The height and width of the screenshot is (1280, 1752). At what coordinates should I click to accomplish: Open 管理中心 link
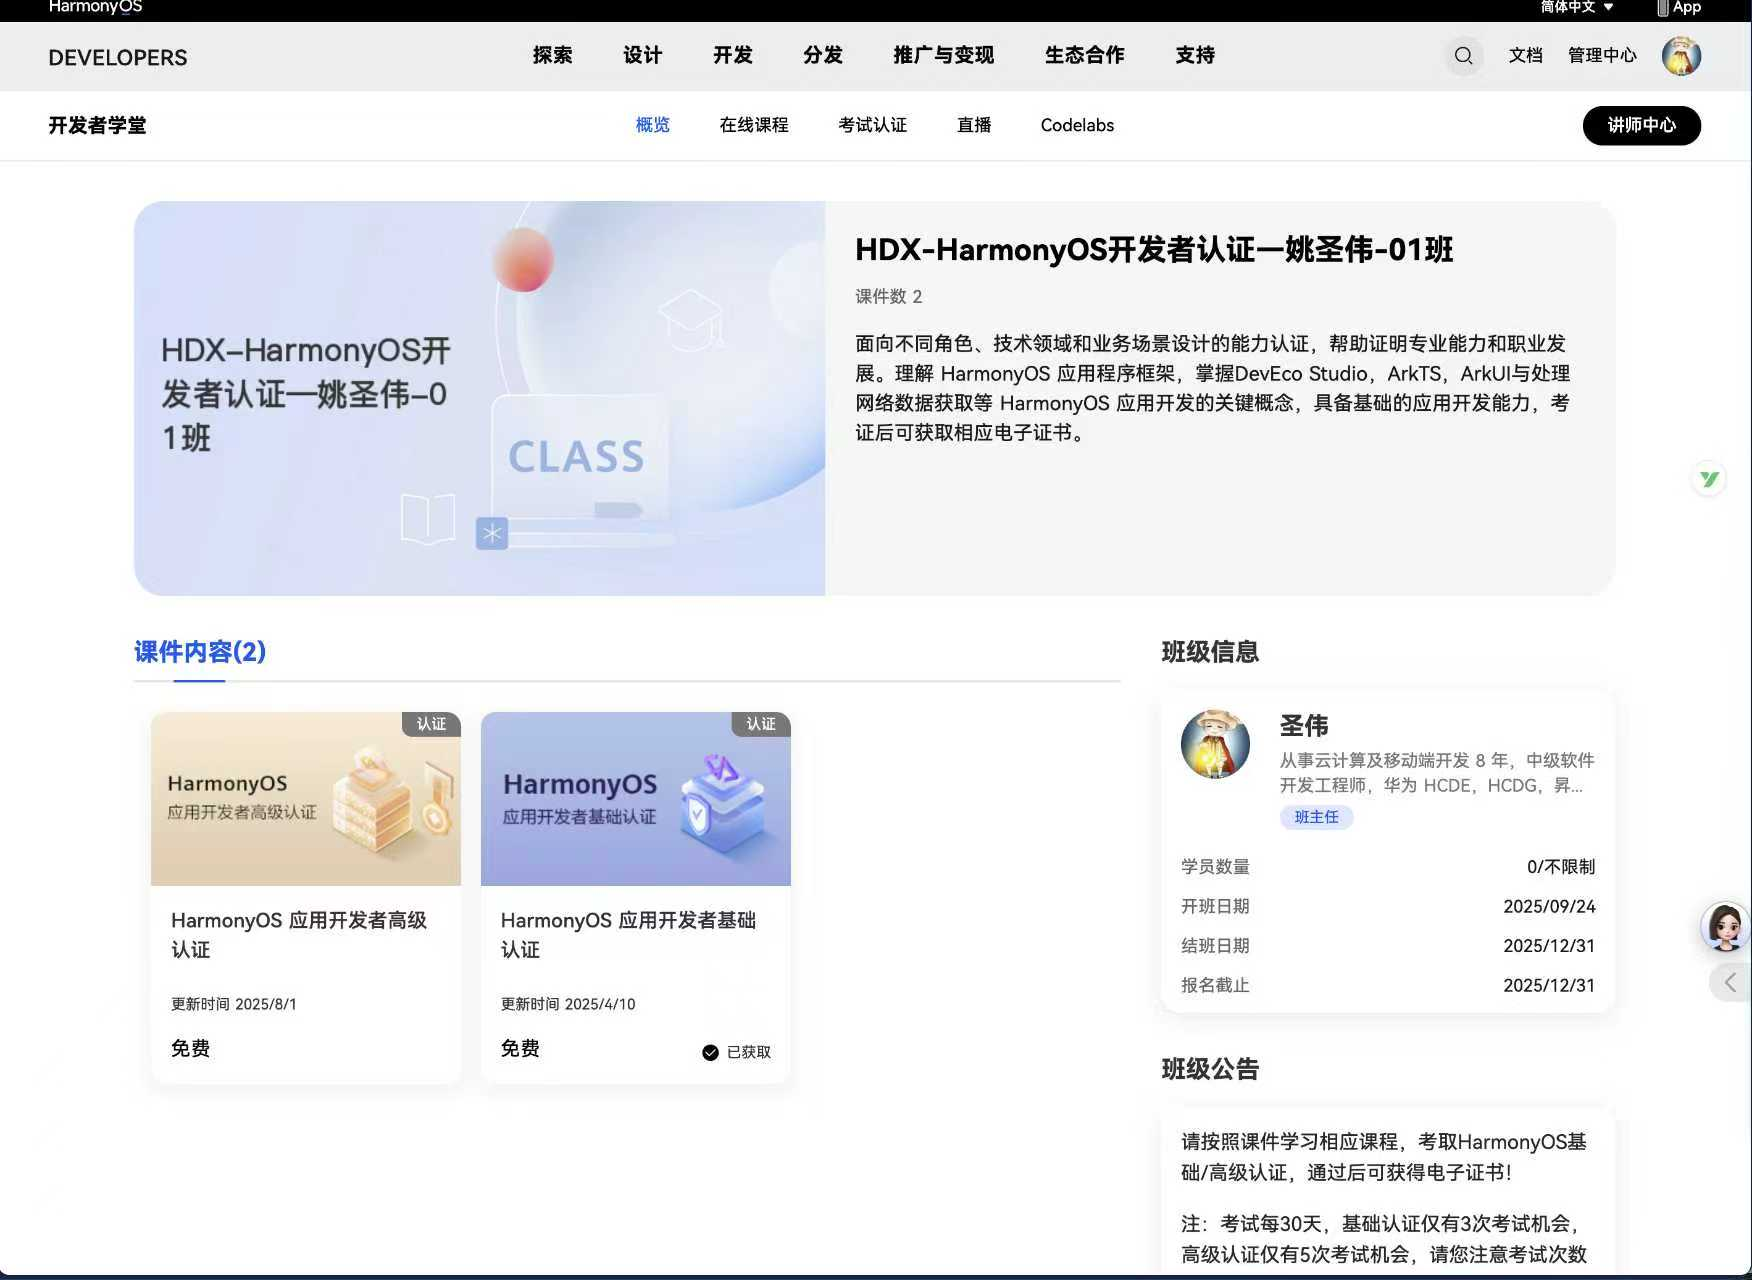coord(1602,55)
